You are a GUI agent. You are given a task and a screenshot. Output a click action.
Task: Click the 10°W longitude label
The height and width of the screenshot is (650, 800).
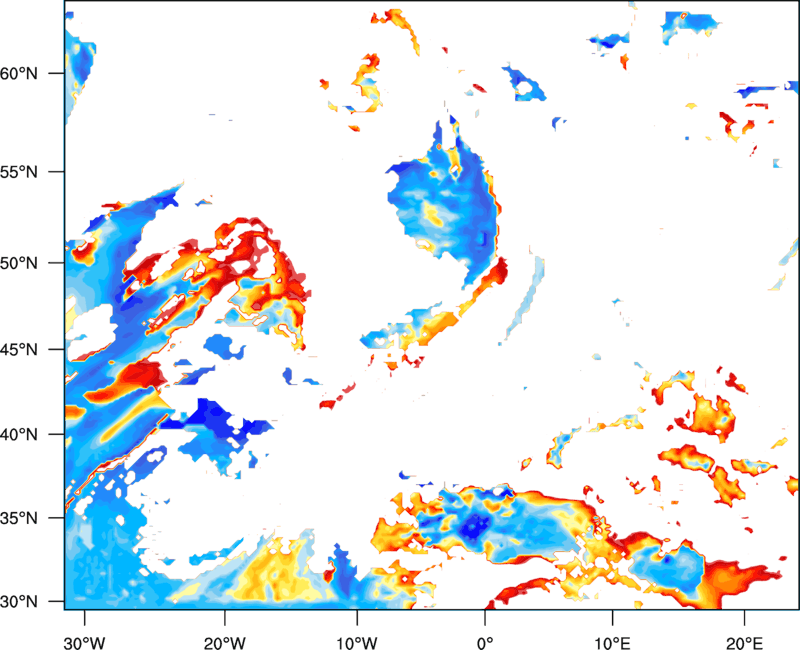point(357,643)
